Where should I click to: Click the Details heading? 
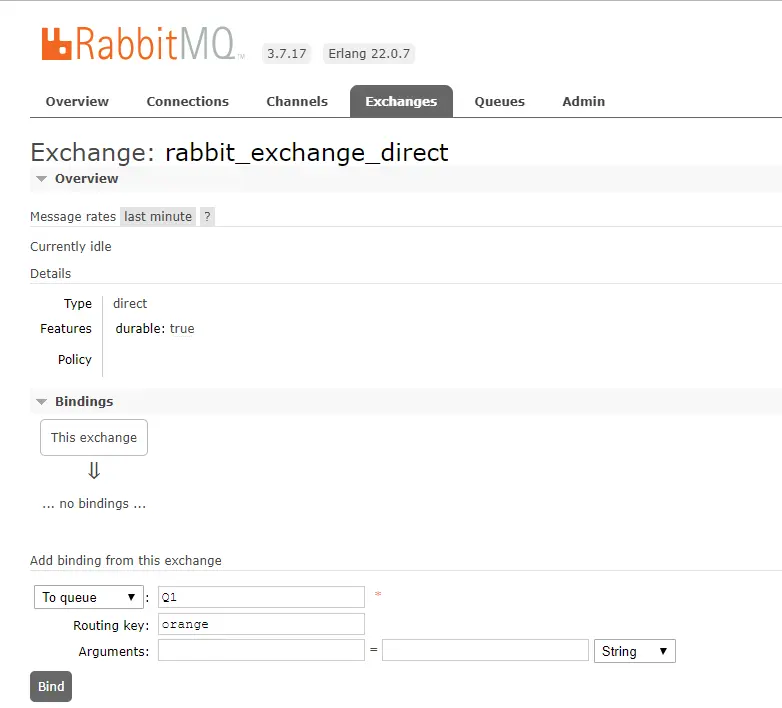[x=51, y=274]
